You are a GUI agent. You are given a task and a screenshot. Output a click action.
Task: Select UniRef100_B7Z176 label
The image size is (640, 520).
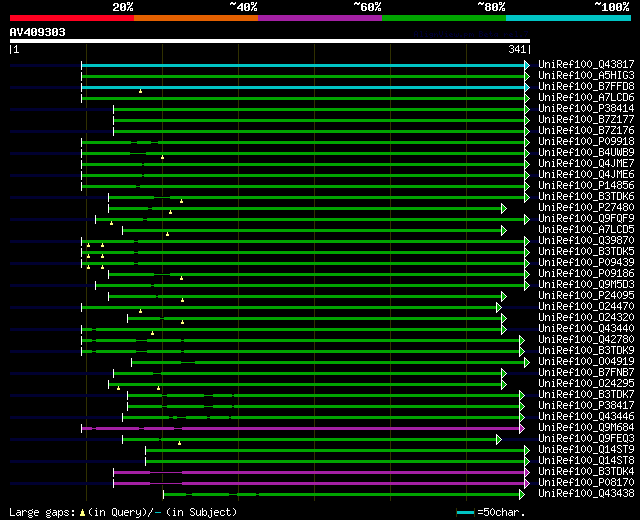pyautogui.click(x=586, y=131)
